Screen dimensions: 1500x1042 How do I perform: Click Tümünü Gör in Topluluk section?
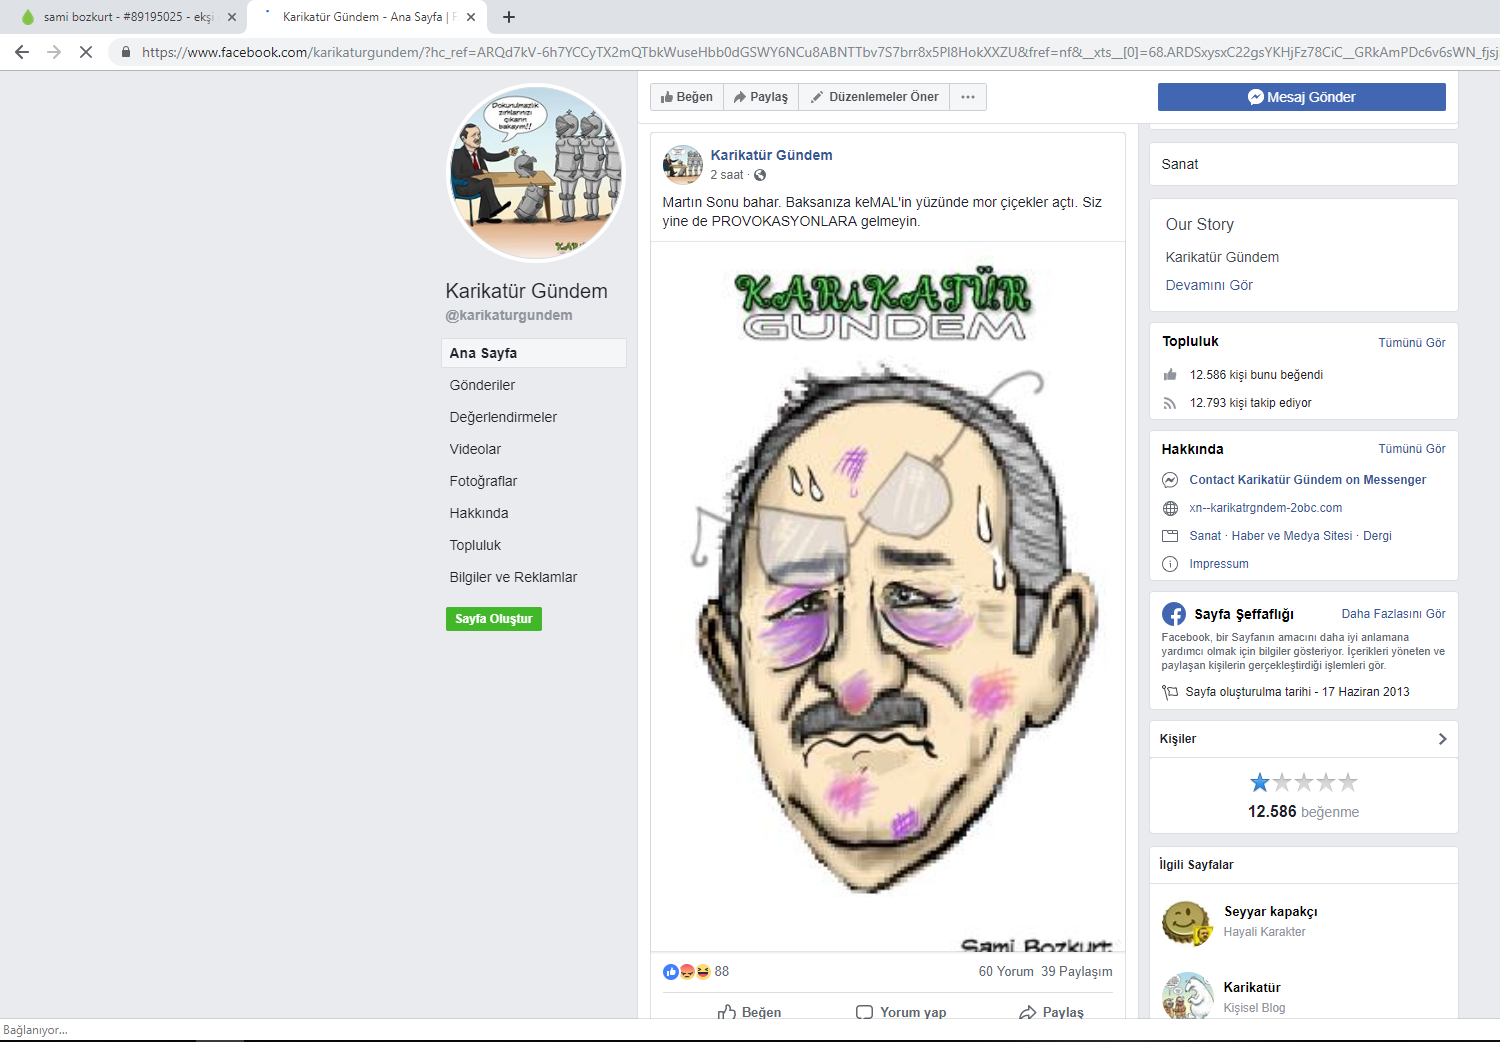click(x=1412, y=343)
